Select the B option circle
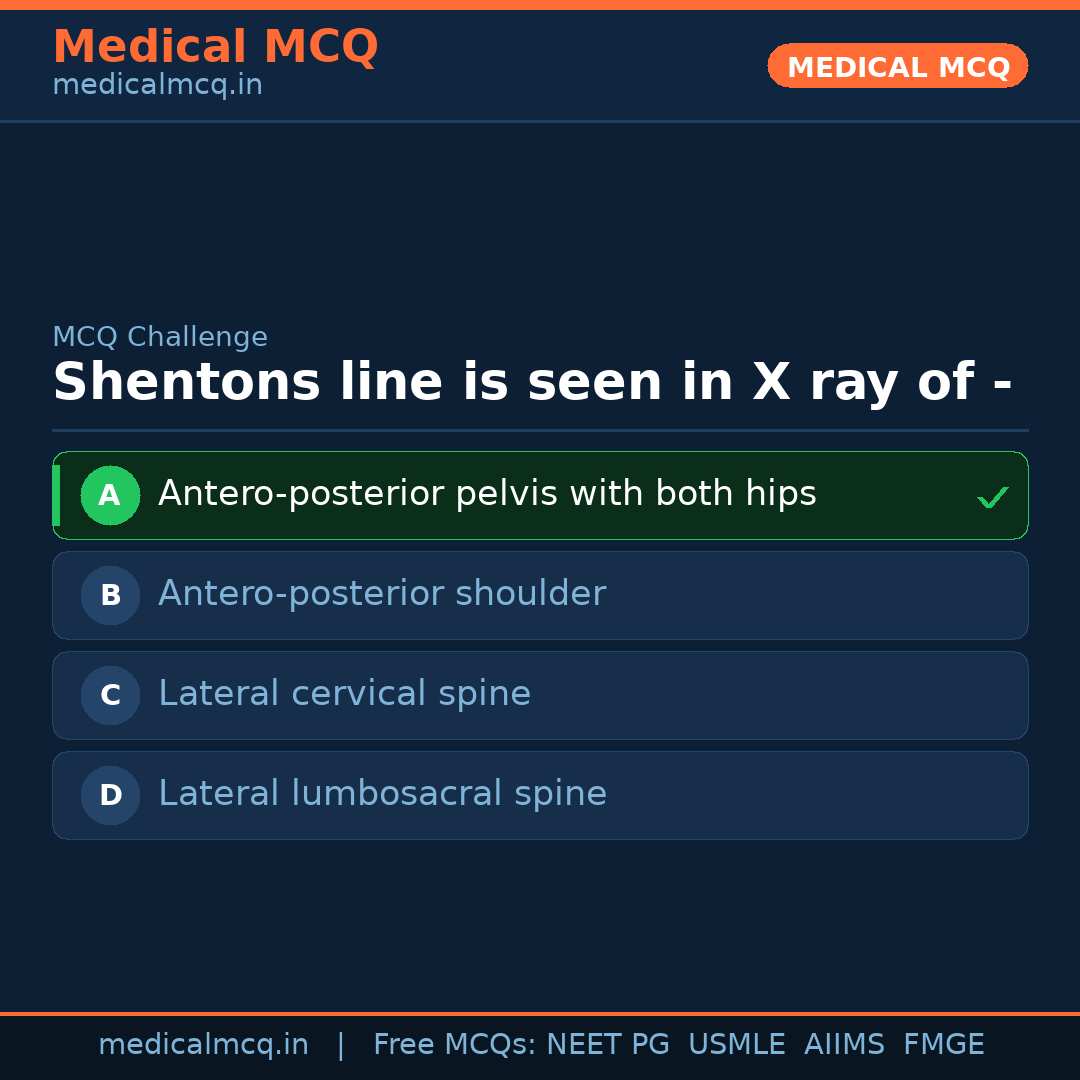Viewport: 1080px width, 1080px height. [x=110, y=595]
